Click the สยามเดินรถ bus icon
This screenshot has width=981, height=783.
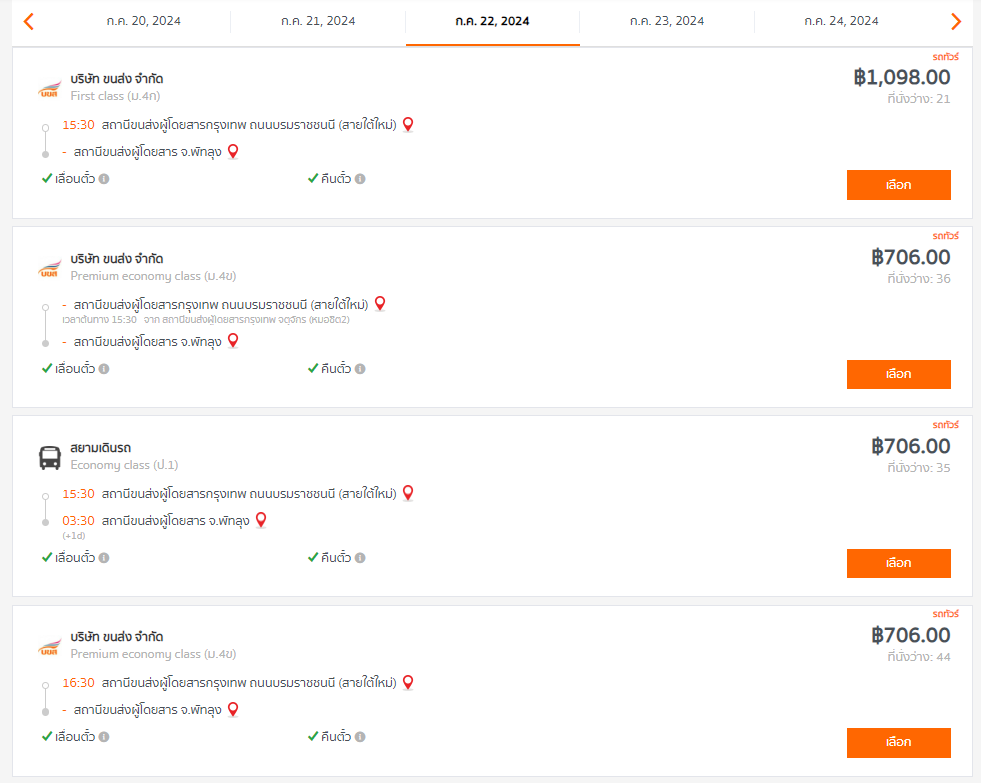[50, 457]
